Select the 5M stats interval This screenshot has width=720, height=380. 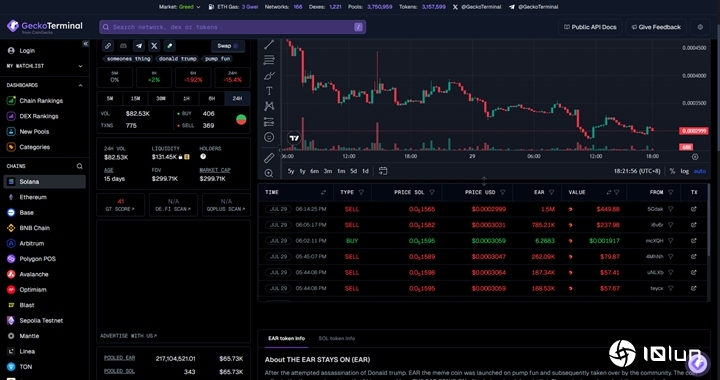110,99
